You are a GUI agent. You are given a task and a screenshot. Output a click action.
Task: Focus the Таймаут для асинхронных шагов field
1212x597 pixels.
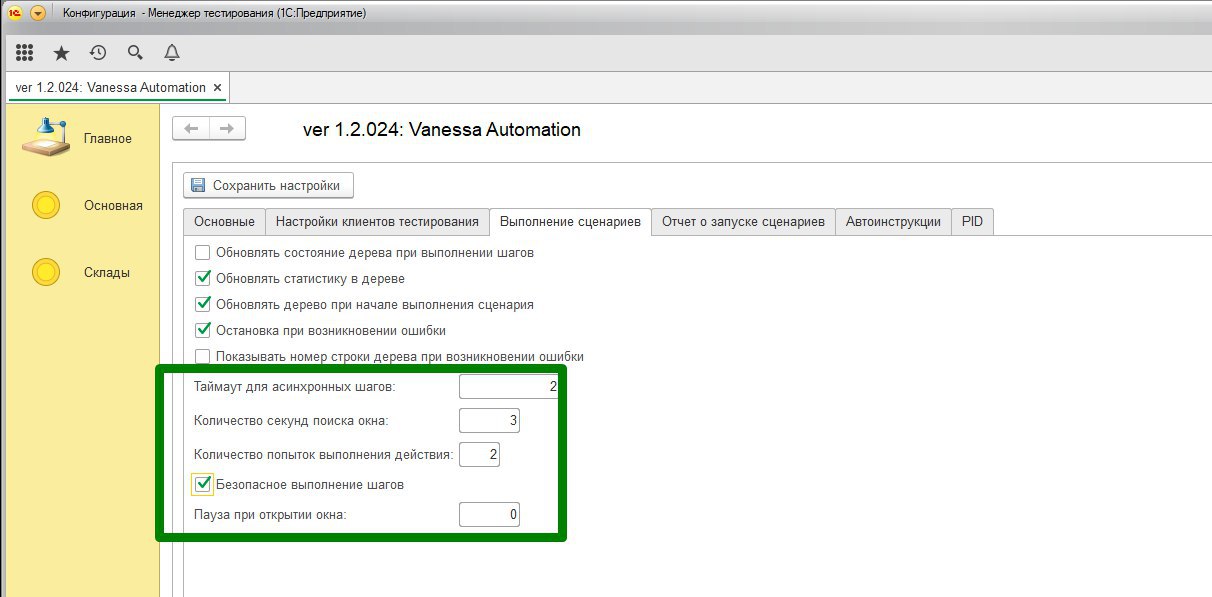point(509,386)
